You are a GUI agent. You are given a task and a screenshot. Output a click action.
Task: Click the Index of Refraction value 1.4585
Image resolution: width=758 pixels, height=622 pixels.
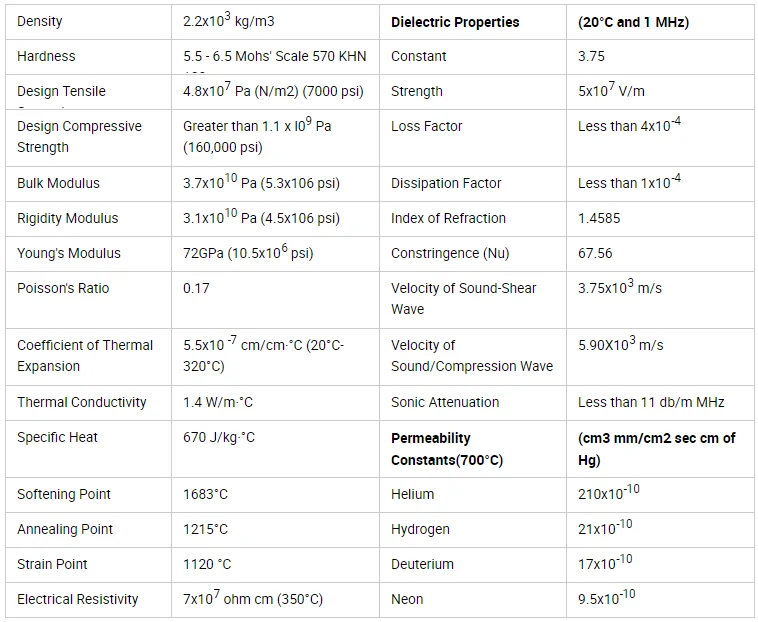tap(598, 218)
